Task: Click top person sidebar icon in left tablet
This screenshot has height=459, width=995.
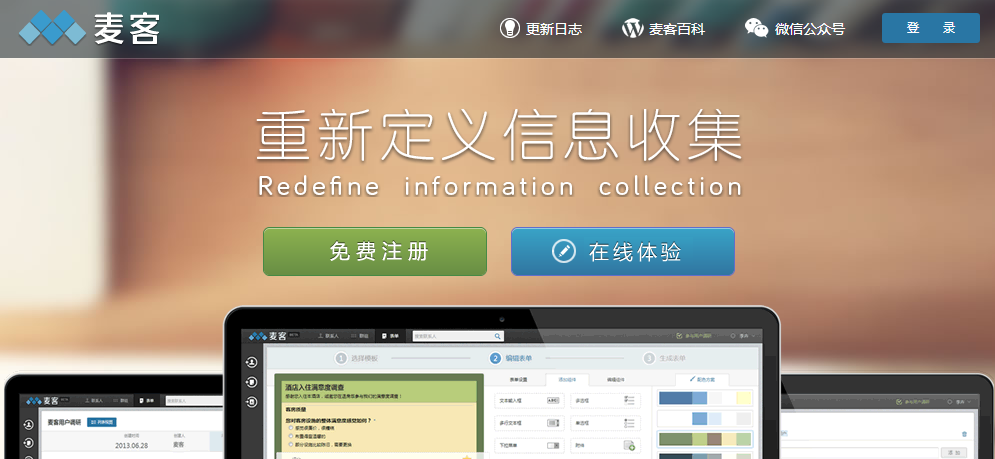Action: tap(29, 425)
